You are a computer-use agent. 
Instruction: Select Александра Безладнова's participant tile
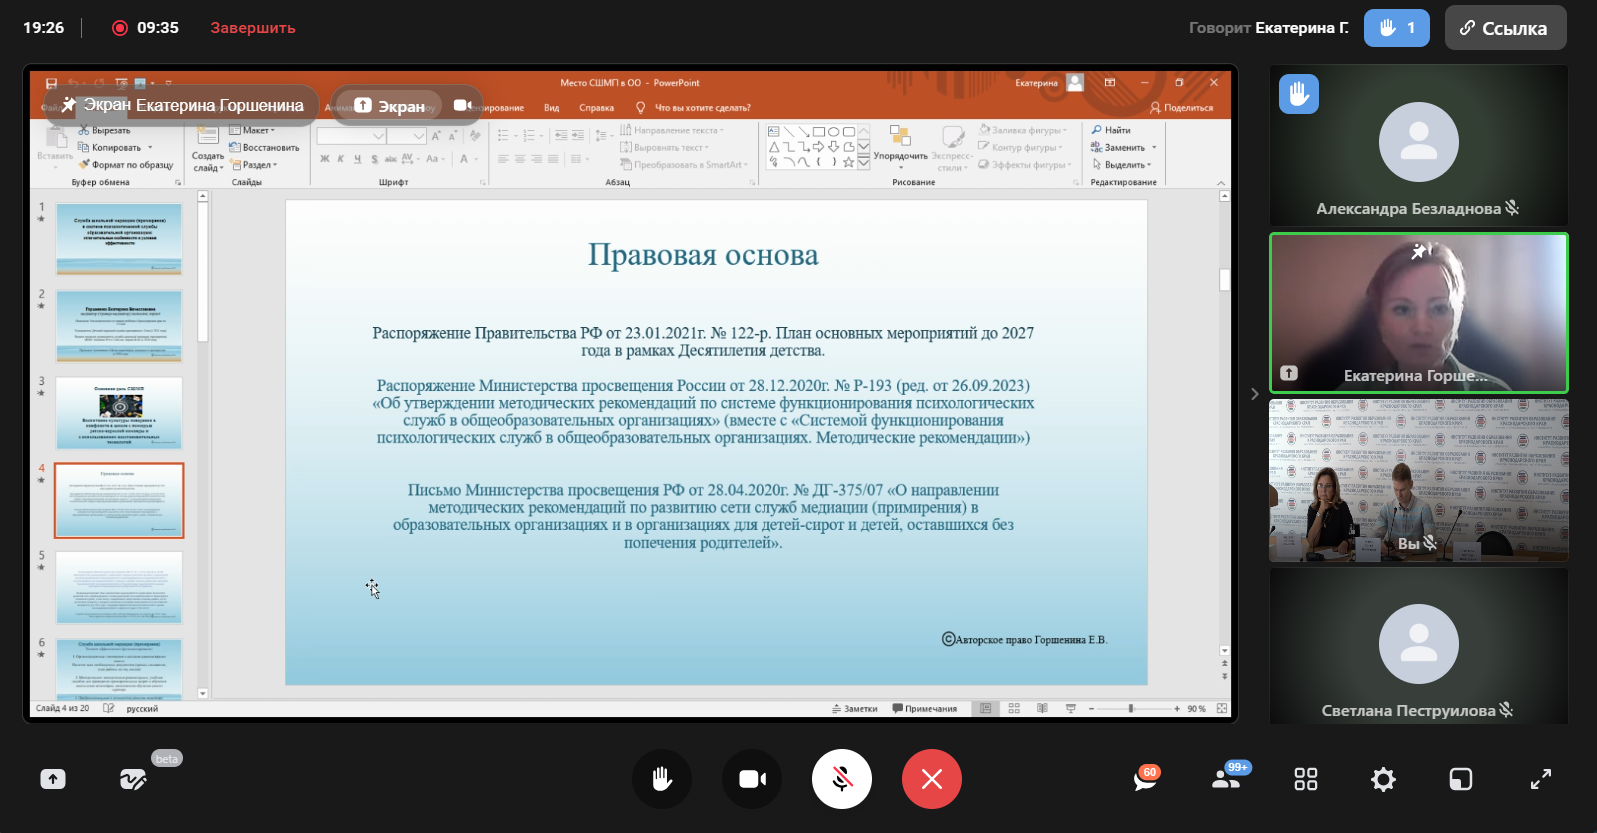pyautogui.click(x=1418, y=145)
